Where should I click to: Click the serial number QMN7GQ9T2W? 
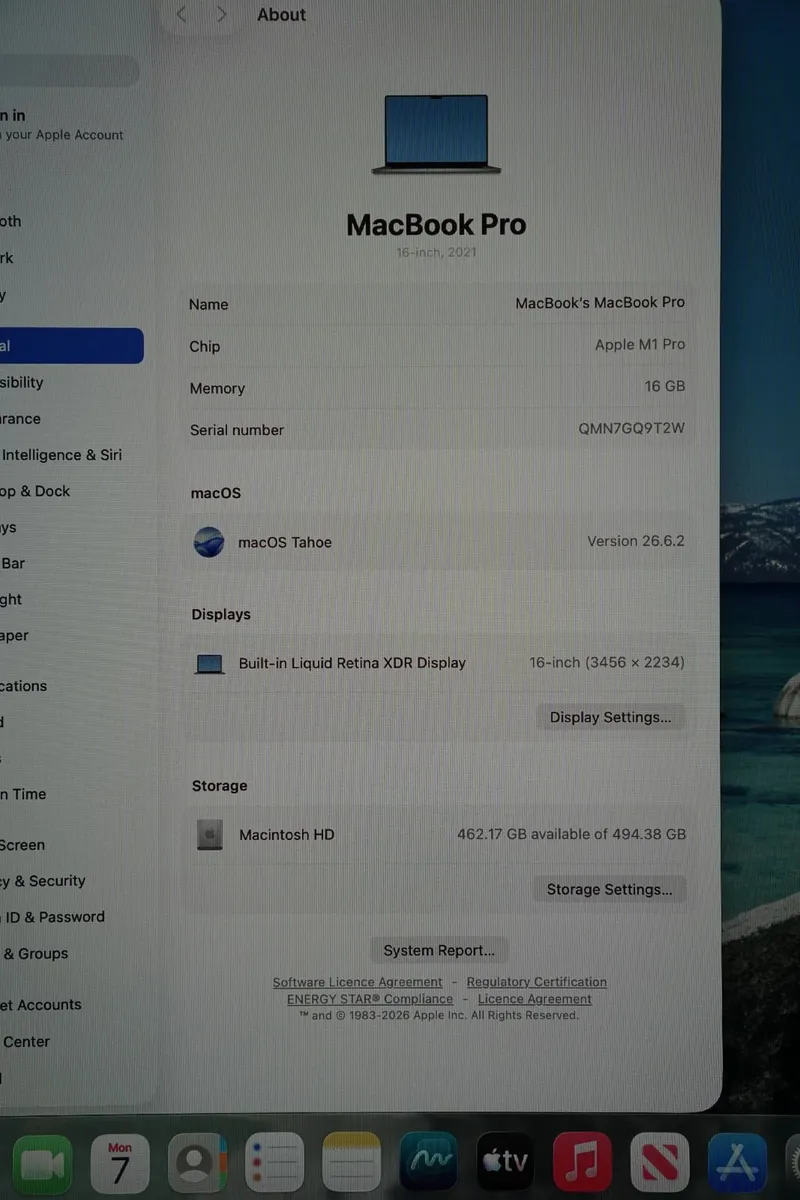632,428
